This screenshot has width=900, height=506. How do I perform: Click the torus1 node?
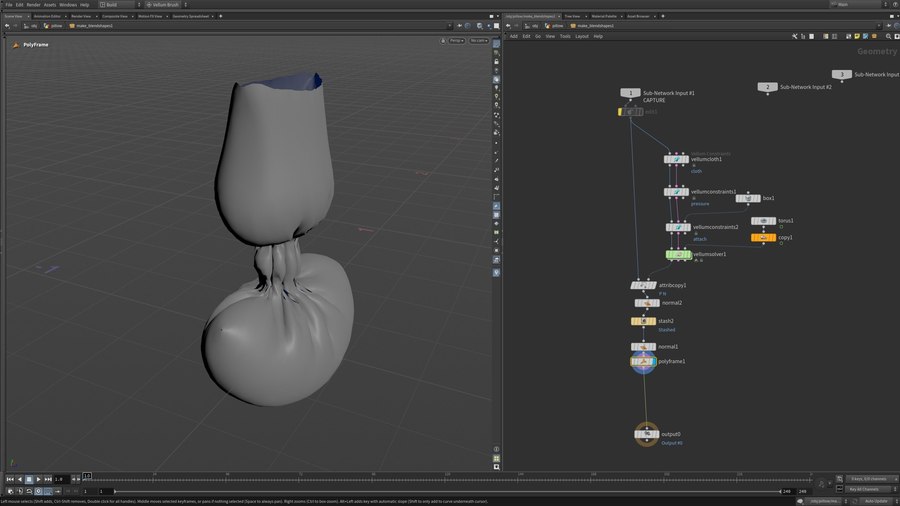tap(765, 220)
